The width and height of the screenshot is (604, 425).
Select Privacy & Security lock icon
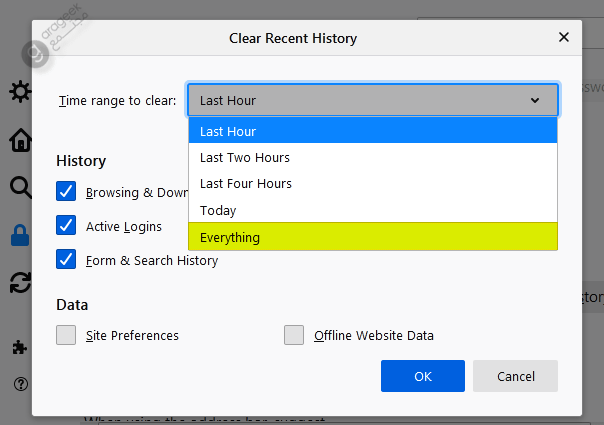(x=20, y=235)
